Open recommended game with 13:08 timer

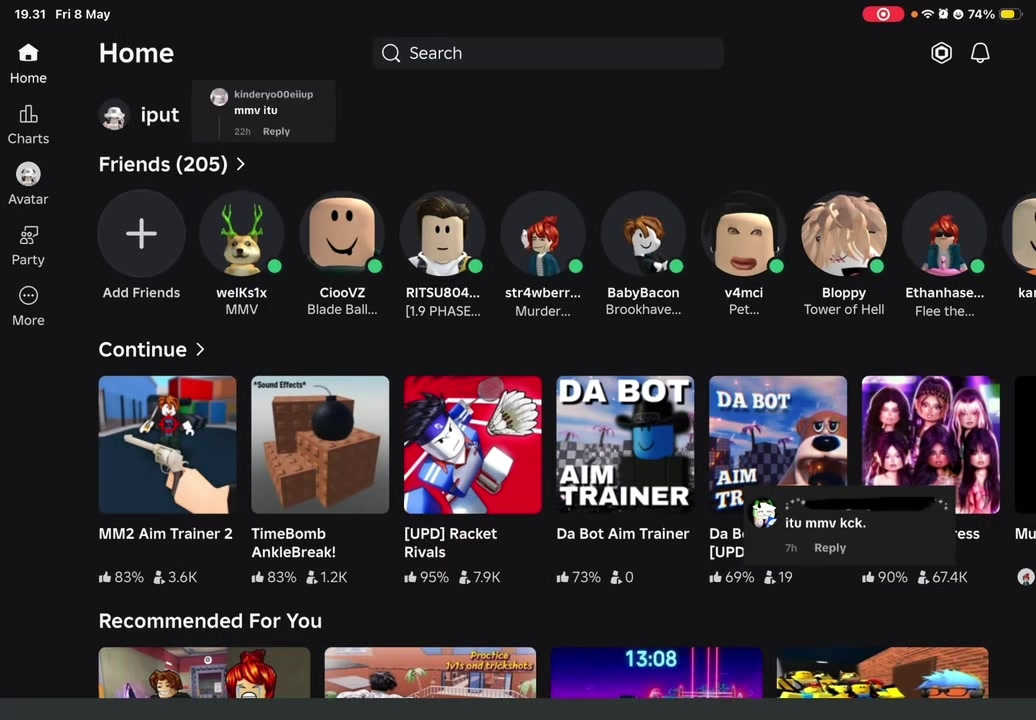[656, 672]
